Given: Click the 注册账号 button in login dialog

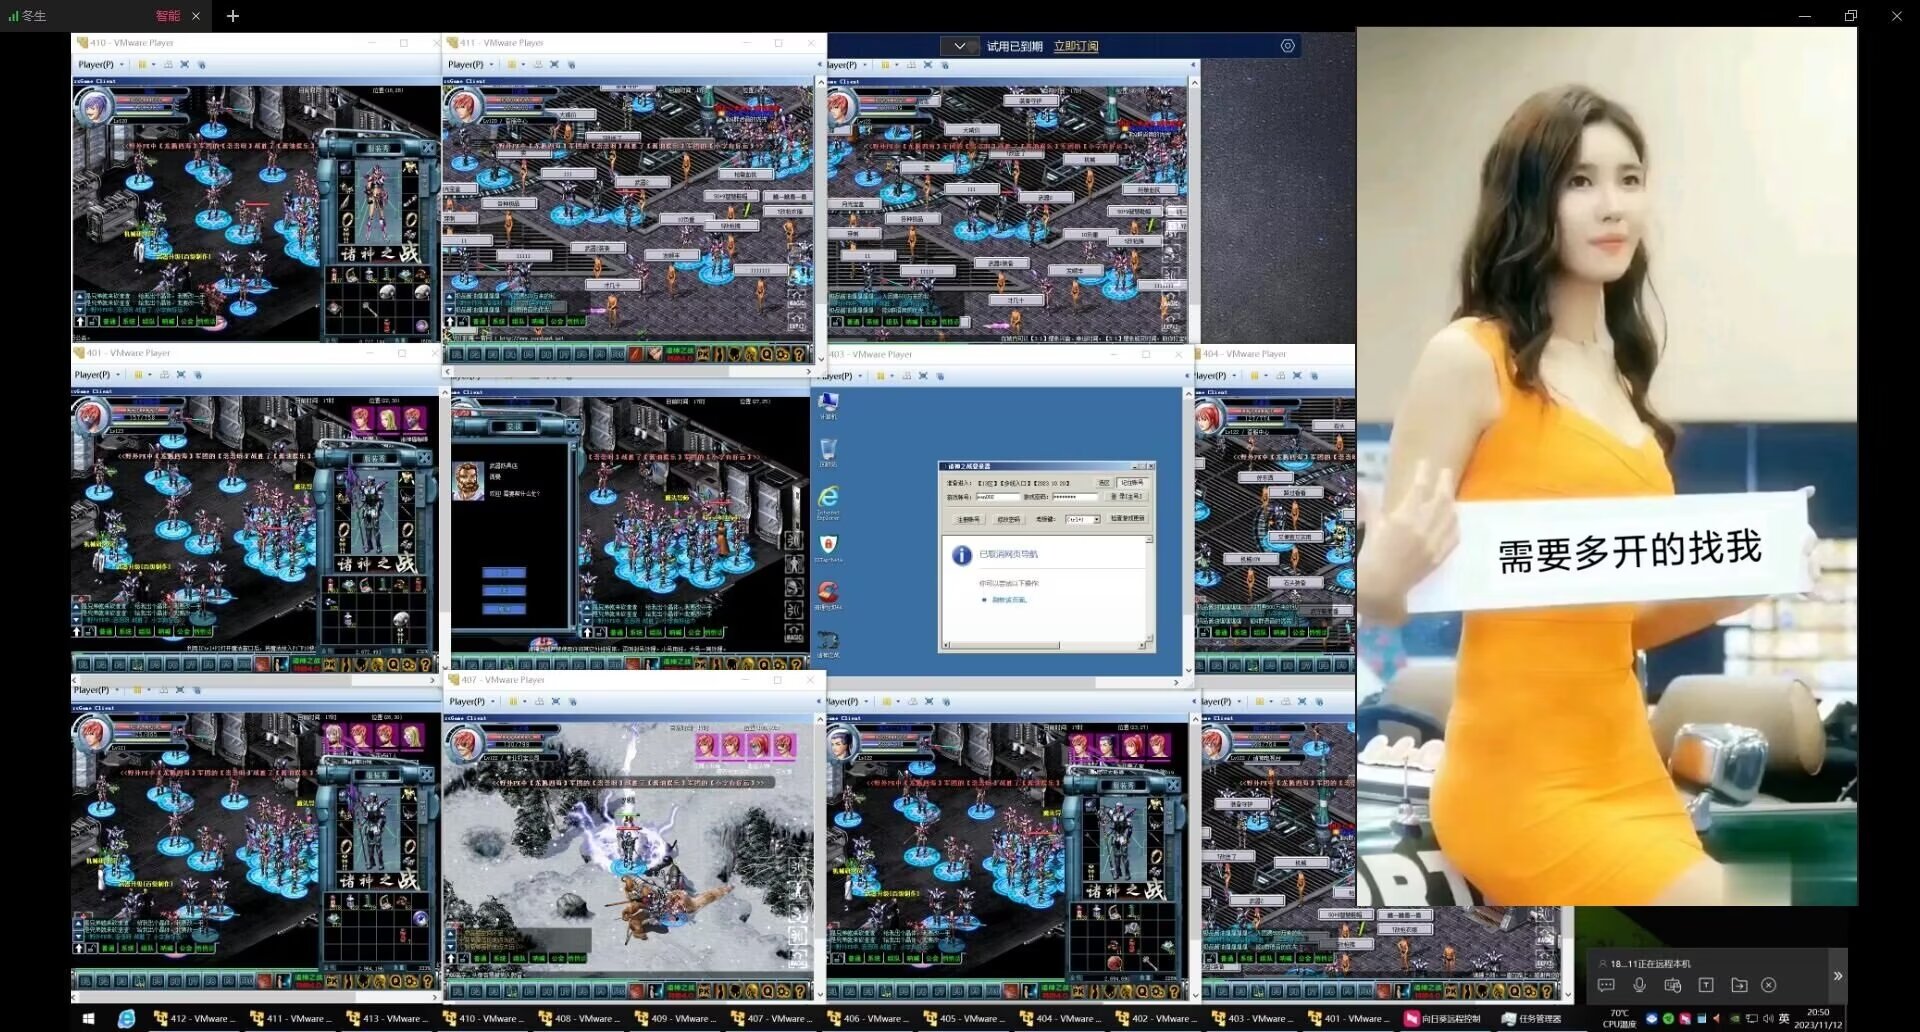Looking at the screenshot, I should click(x=968, y=520).
